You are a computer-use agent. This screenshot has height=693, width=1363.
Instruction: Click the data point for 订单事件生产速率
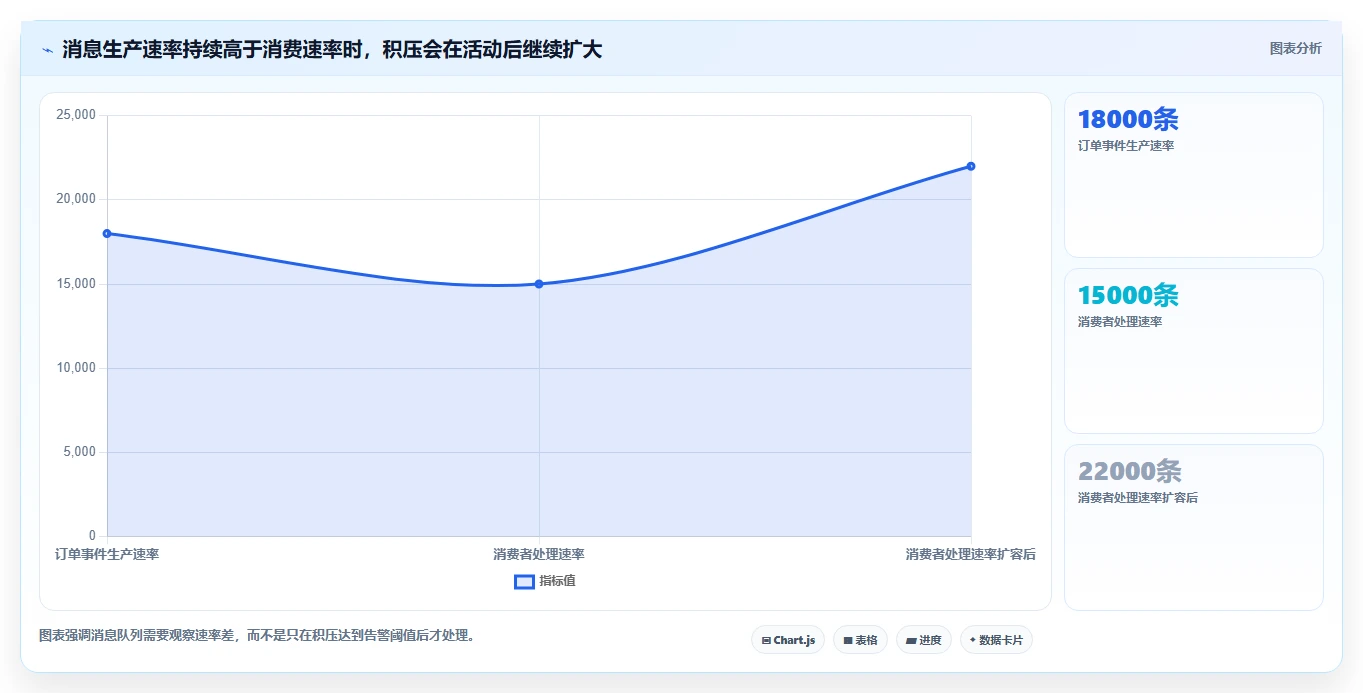click(x=107, y=233)
